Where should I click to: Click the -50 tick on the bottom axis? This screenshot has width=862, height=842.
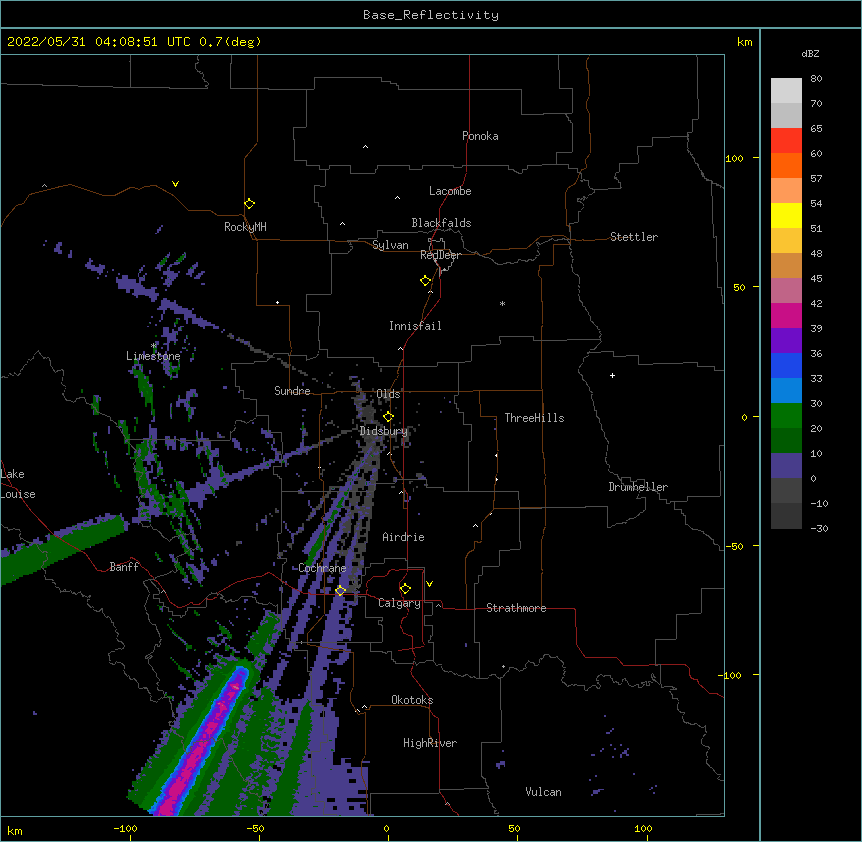point(255,828)
